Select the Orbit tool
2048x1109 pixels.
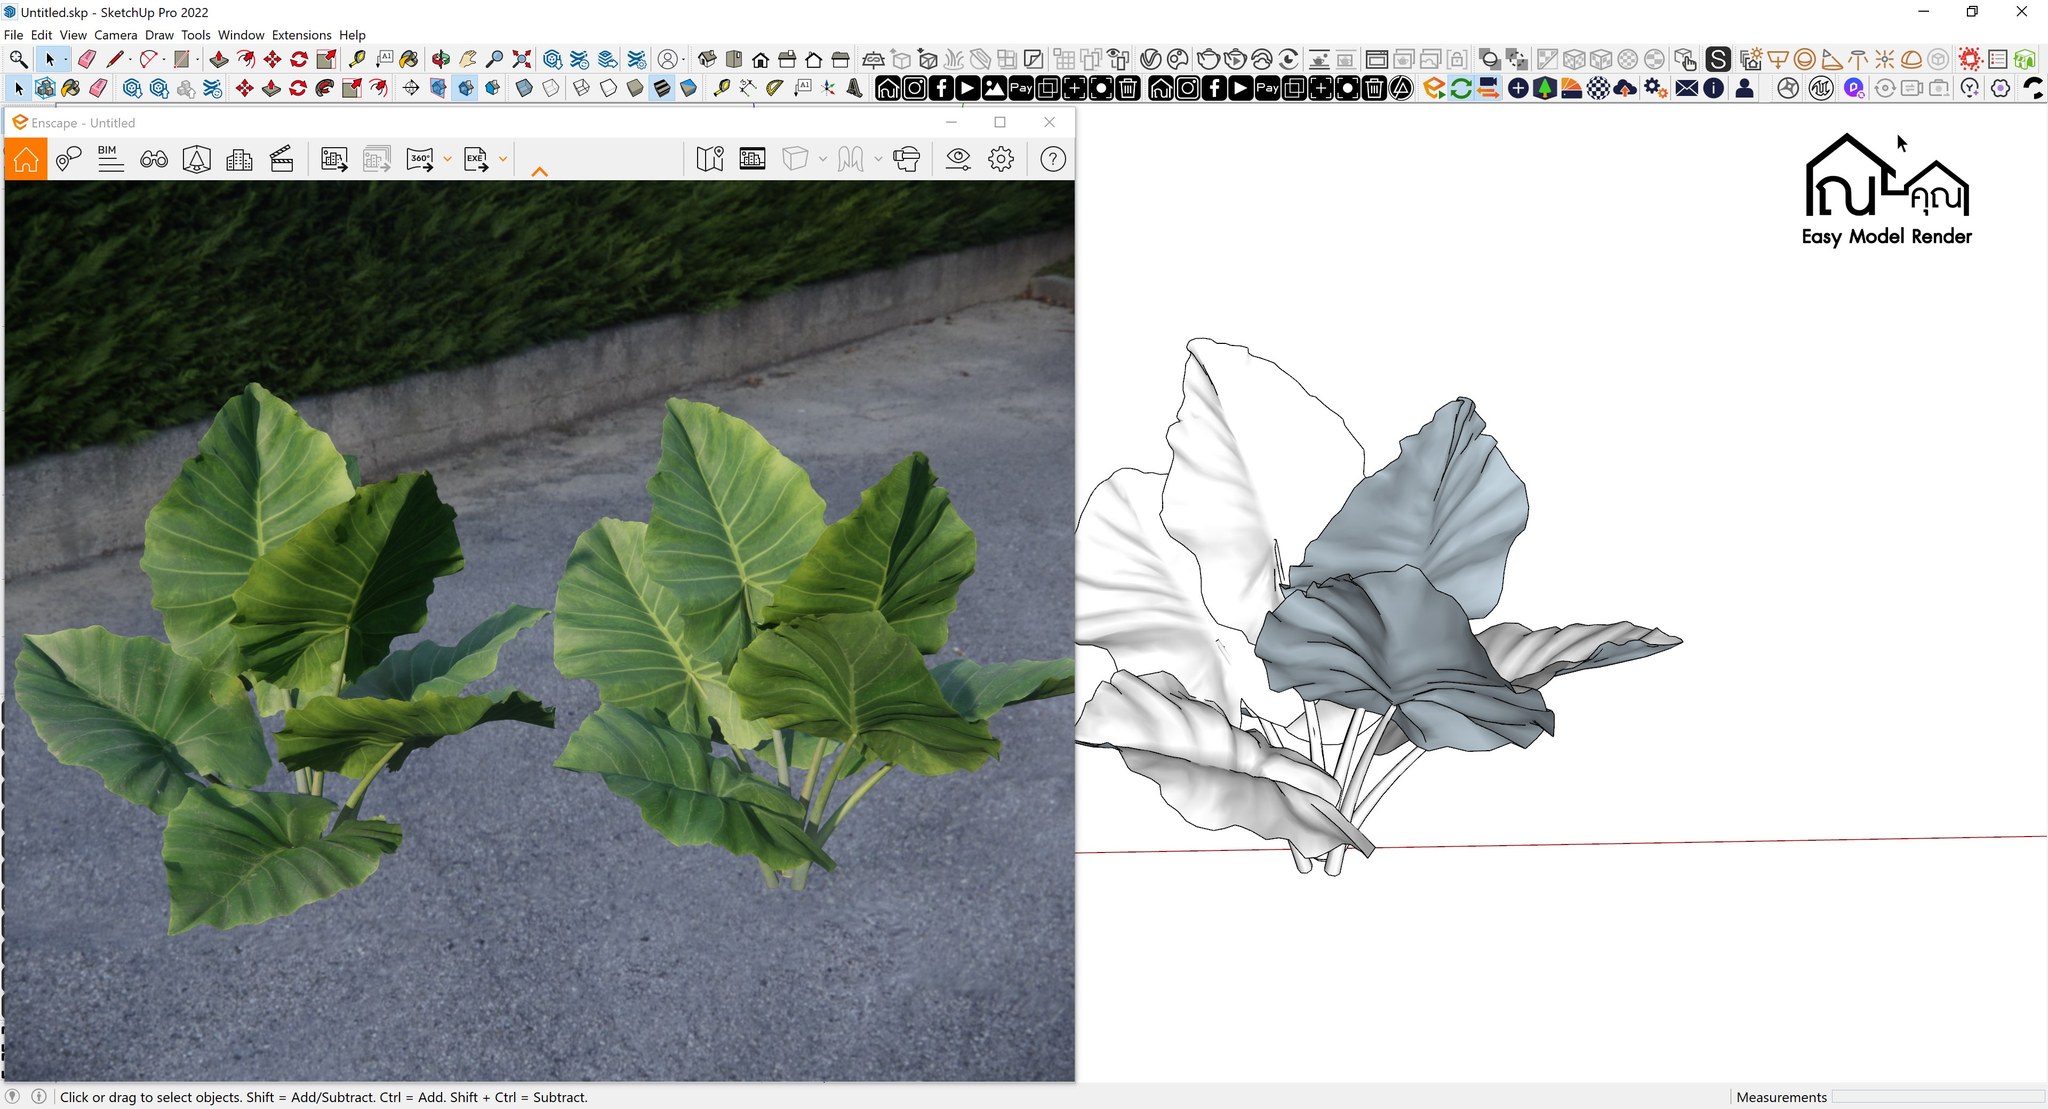click(x=441, y=60)
